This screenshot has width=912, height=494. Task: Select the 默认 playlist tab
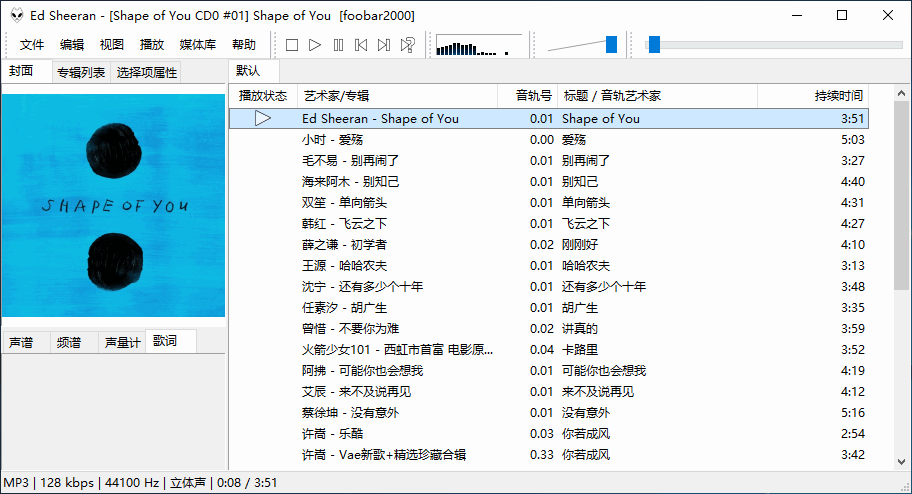(x=254, y=71)
